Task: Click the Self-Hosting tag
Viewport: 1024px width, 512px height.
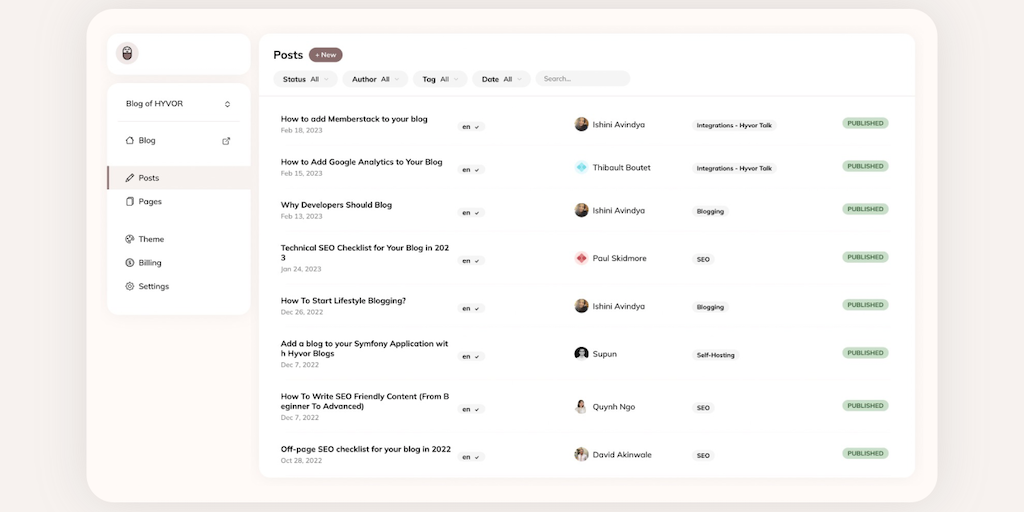Action: click(x=715, y=355)
